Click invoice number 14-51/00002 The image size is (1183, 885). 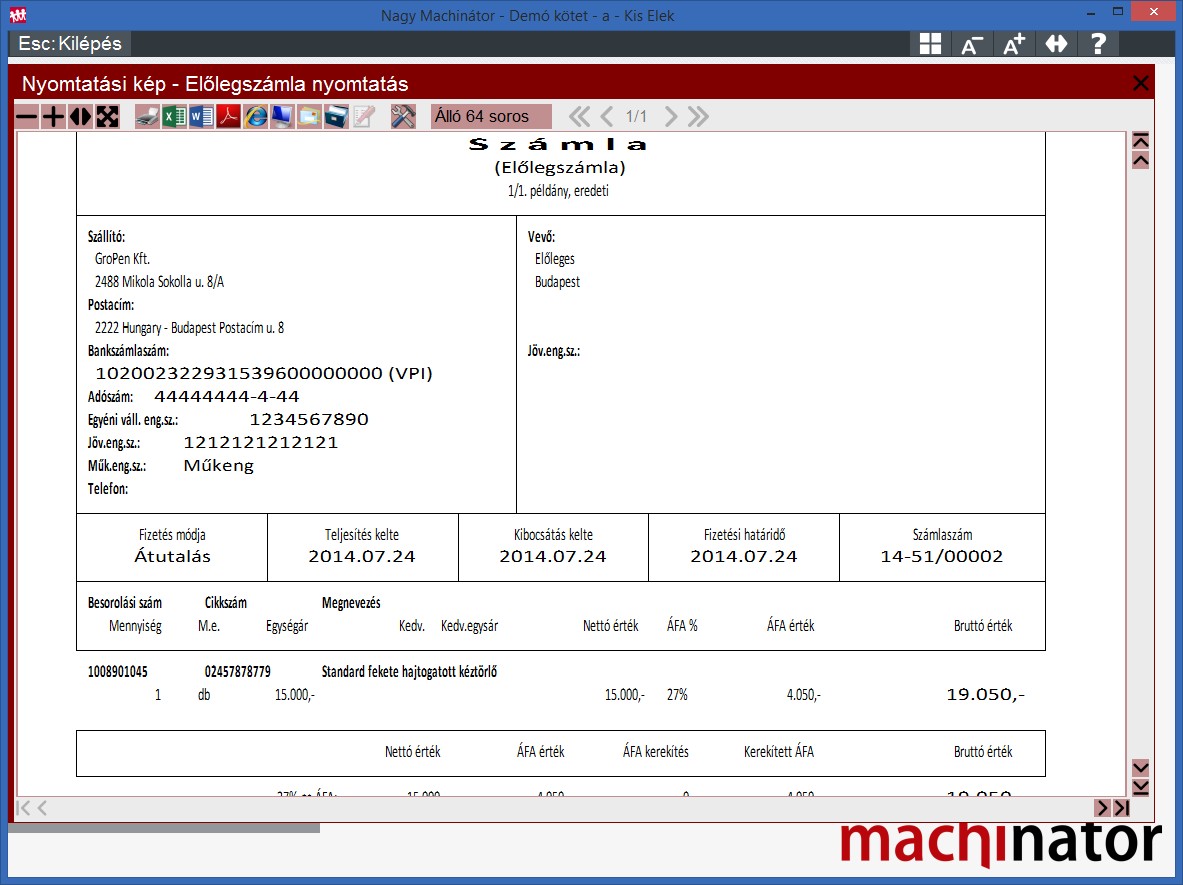click(x=942, y=557)
